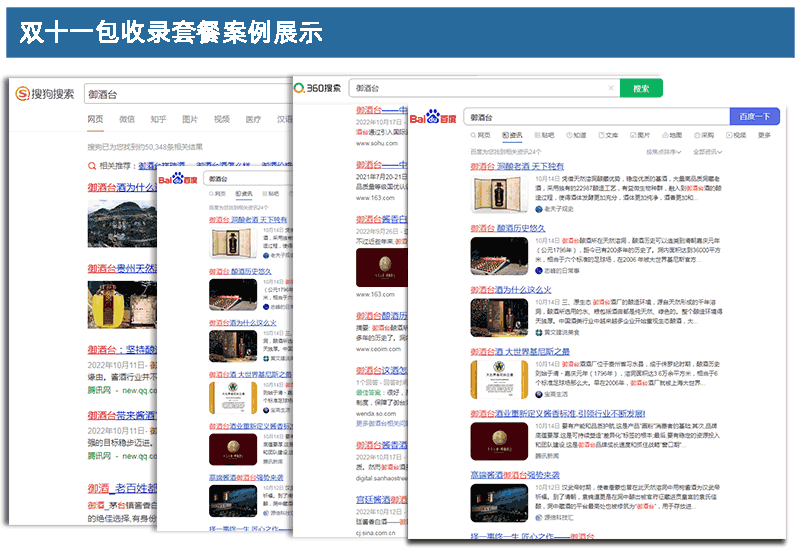Click dark red gold coin thumbnail in front Baidu
Viewport: 800px width, 554px height.
tap(499, 441)
